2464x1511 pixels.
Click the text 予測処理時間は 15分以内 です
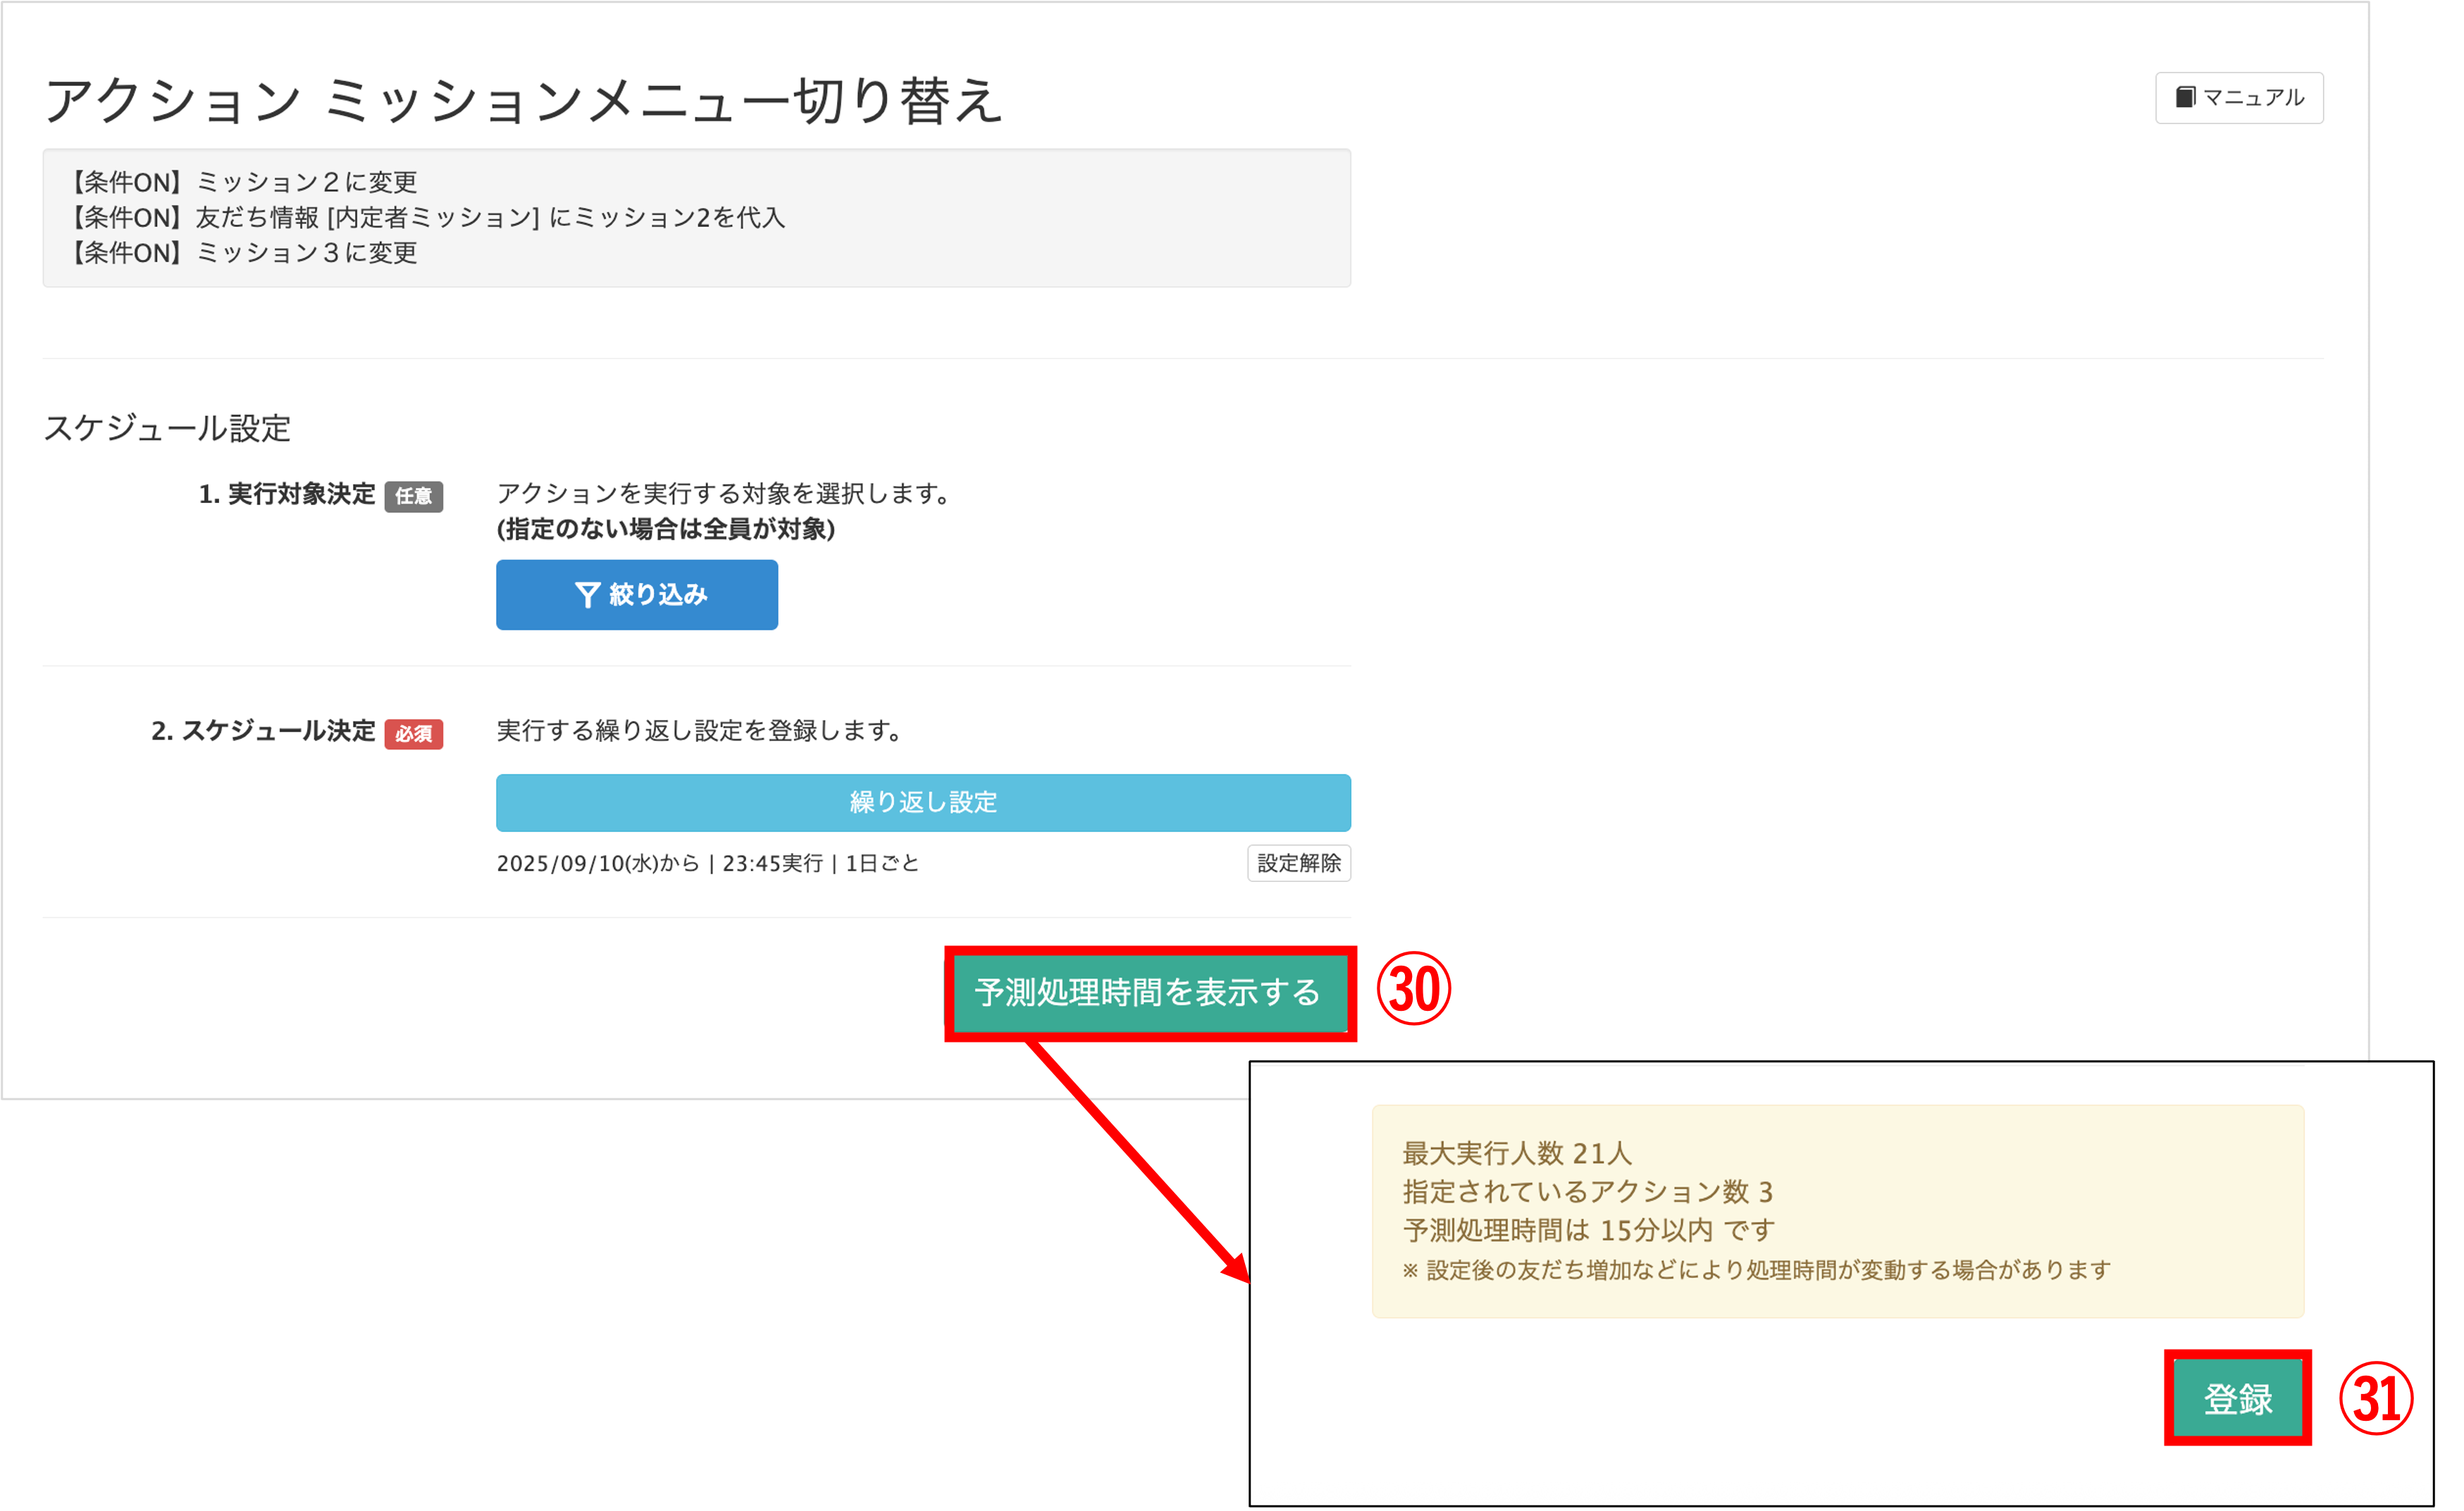click(x=1588, y=1229)
